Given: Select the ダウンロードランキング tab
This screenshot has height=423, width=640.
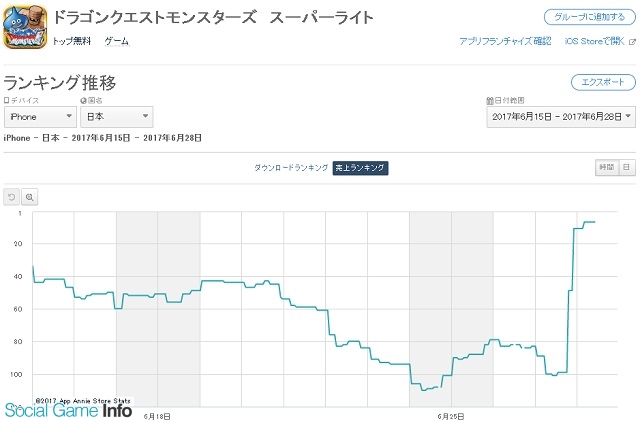Looking at the screenshot, I should (x=291, y=168).
